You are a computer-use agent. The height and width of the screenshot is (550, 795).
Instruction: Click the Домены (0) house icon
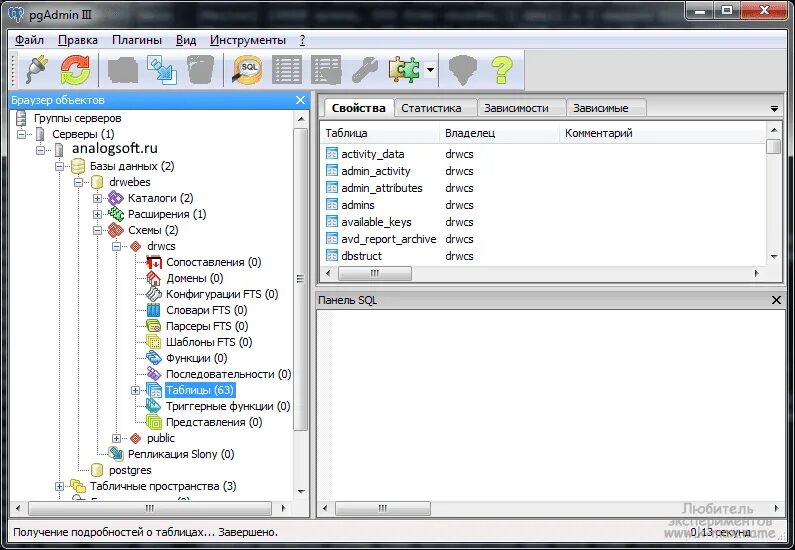coord(154,278)
